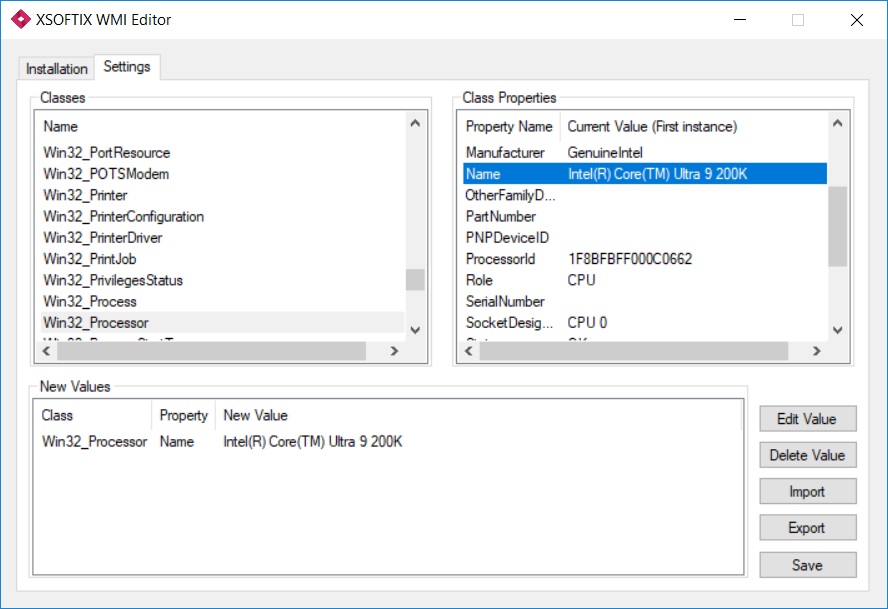This screenshot has width=888, height=609.
Task: Select the Role property row
Action: [645, 280]
